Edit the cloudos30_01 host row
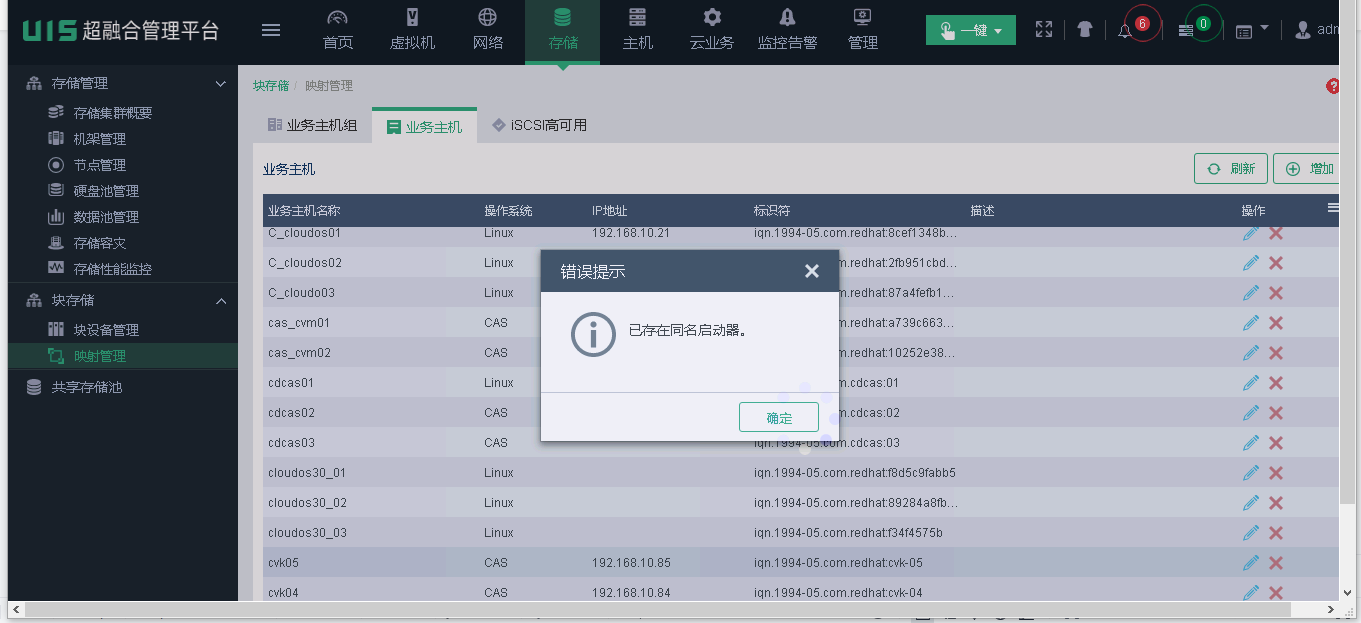 click(1251, 473)
